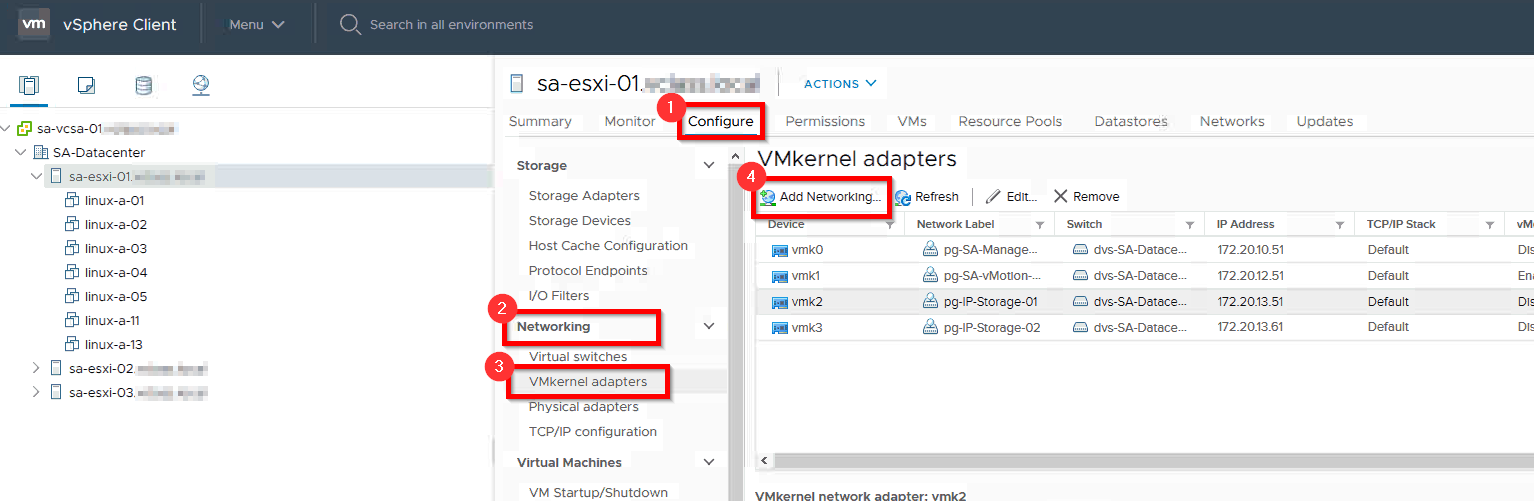
Task: Open the Resource Pools tab
Action: pyautogui.click(x=1010, y=121)
